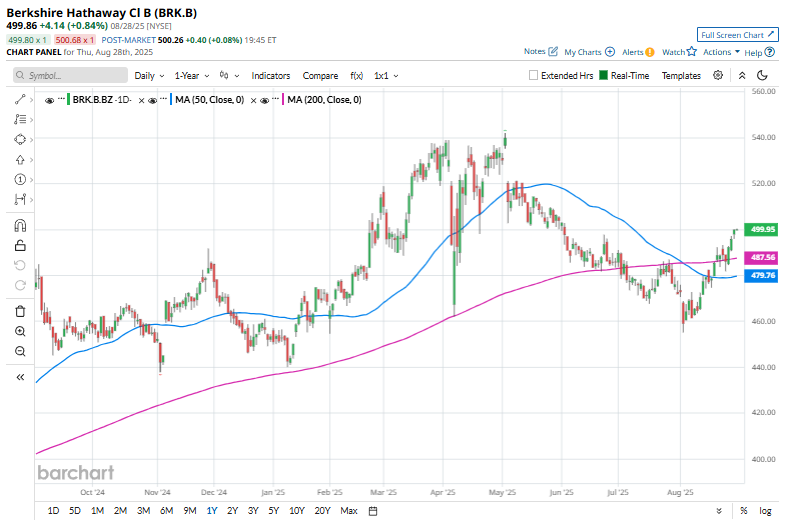Open the Templates menu

[681, 76]
